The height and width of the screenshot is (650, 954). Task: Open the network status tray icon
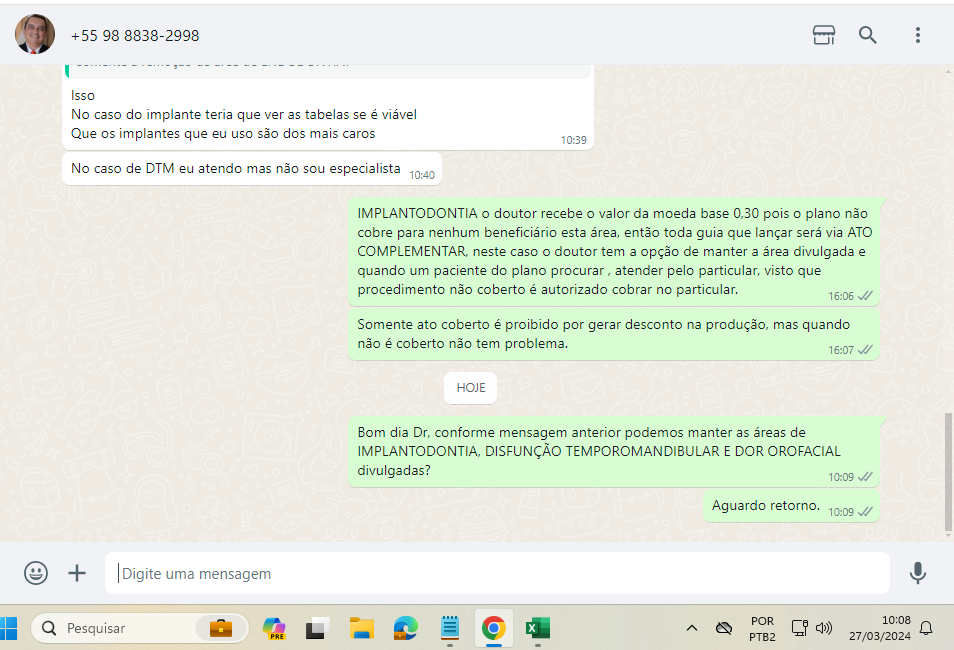[x=799, y=628]
